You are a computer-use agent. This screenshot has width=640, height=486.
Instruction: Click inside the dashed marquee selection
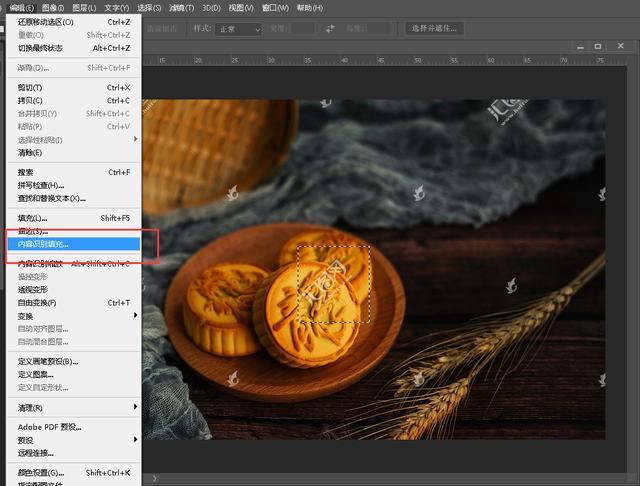pyautogui.click(x=334, y=284)
